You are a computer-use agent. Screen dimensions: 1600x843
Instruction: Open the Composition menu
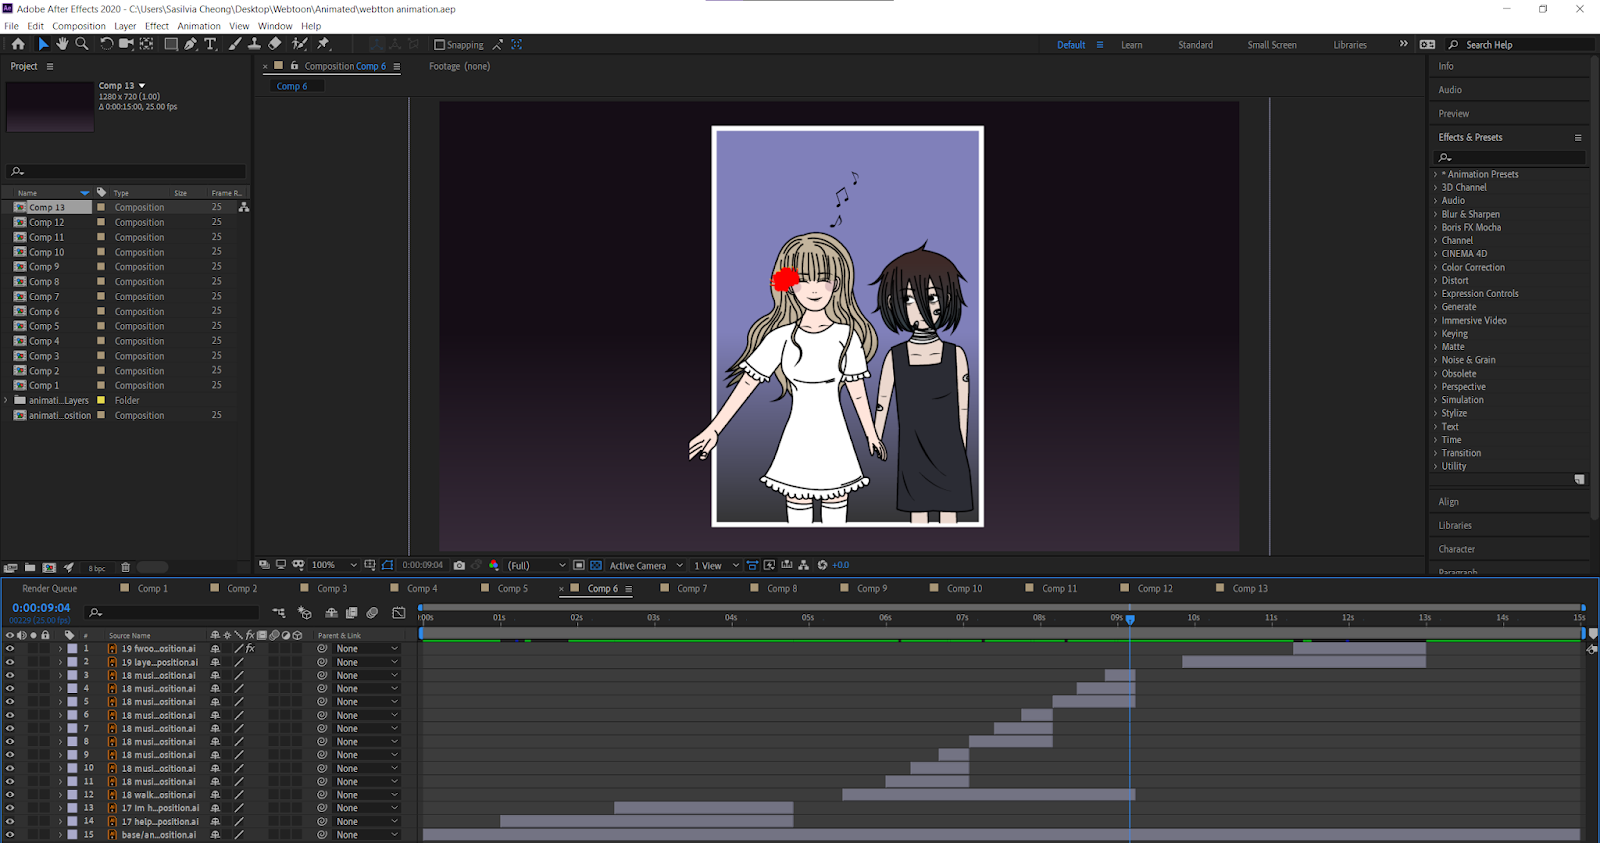pos(79,26)
